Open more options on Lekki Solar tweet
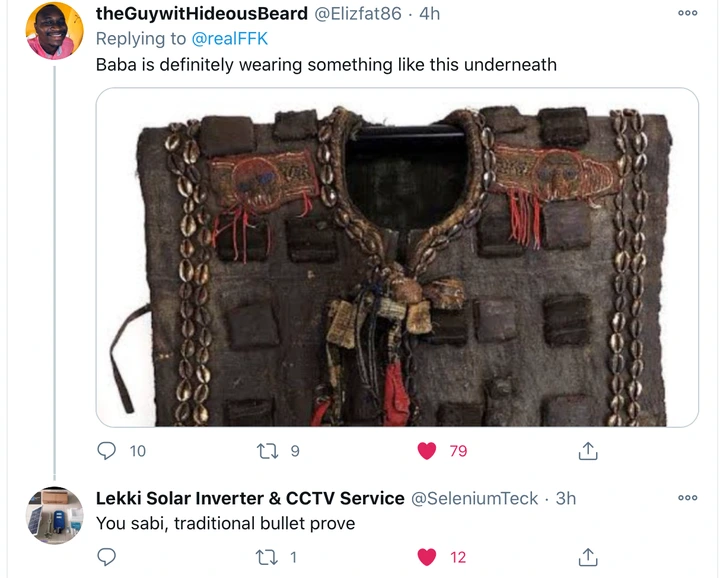This screenshot has height=578, width=720. click(x=687, y=498)
